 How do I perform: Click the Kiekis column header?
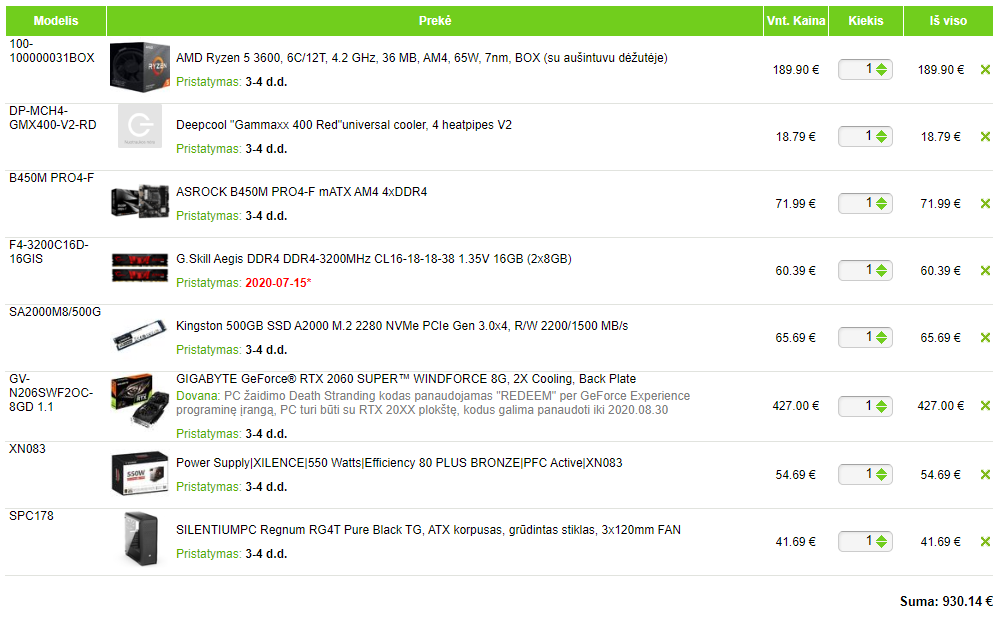pyautogui.click(x=866, y=21)
